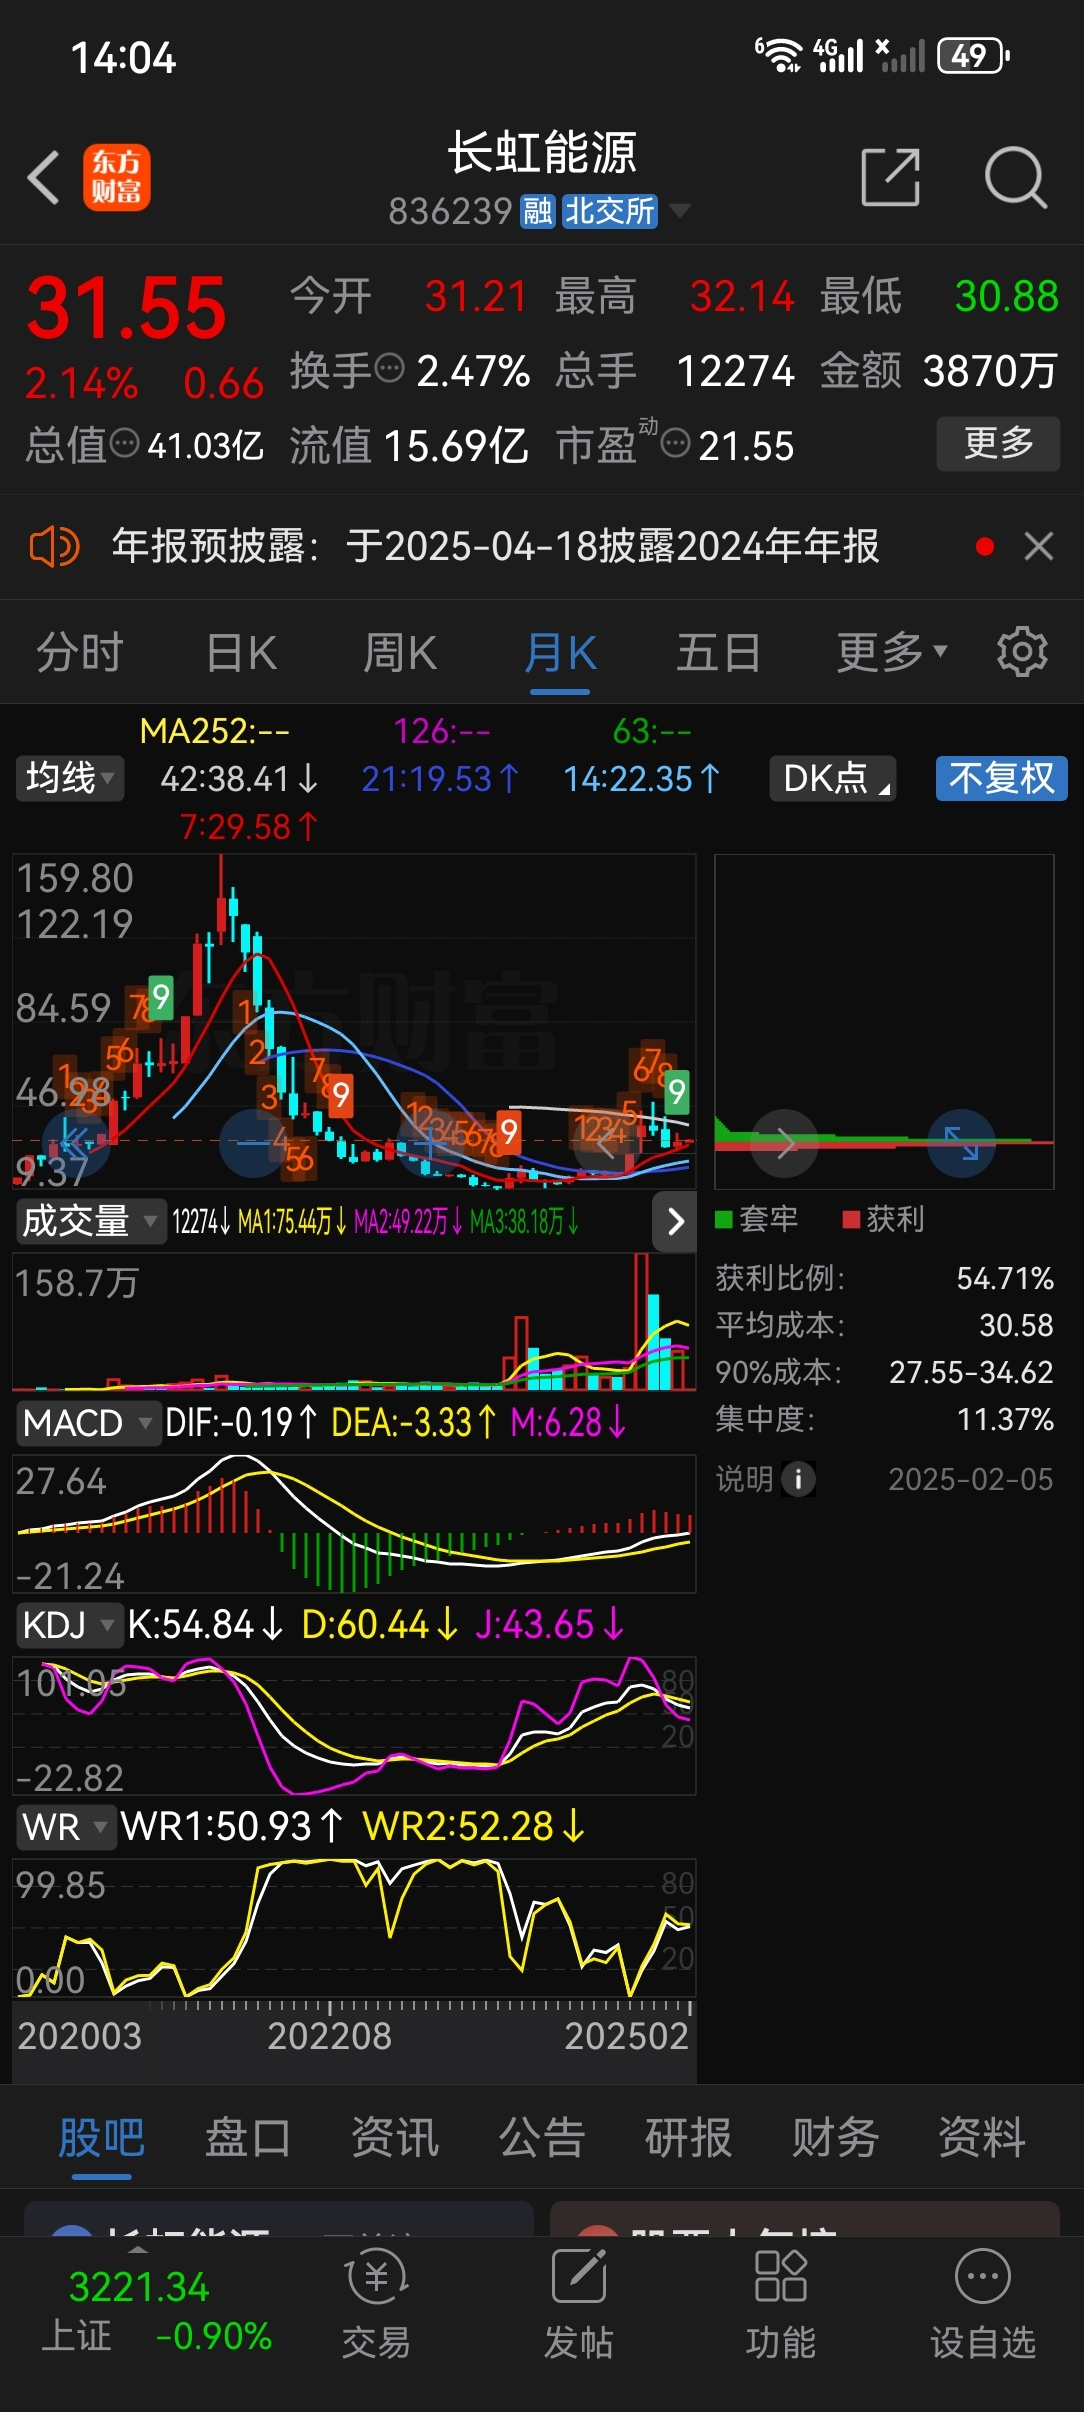Open chart settings gear icon
The height and width of the screenshot is (2412, 1084).
pyautogui.click(x=1021, y=652)
